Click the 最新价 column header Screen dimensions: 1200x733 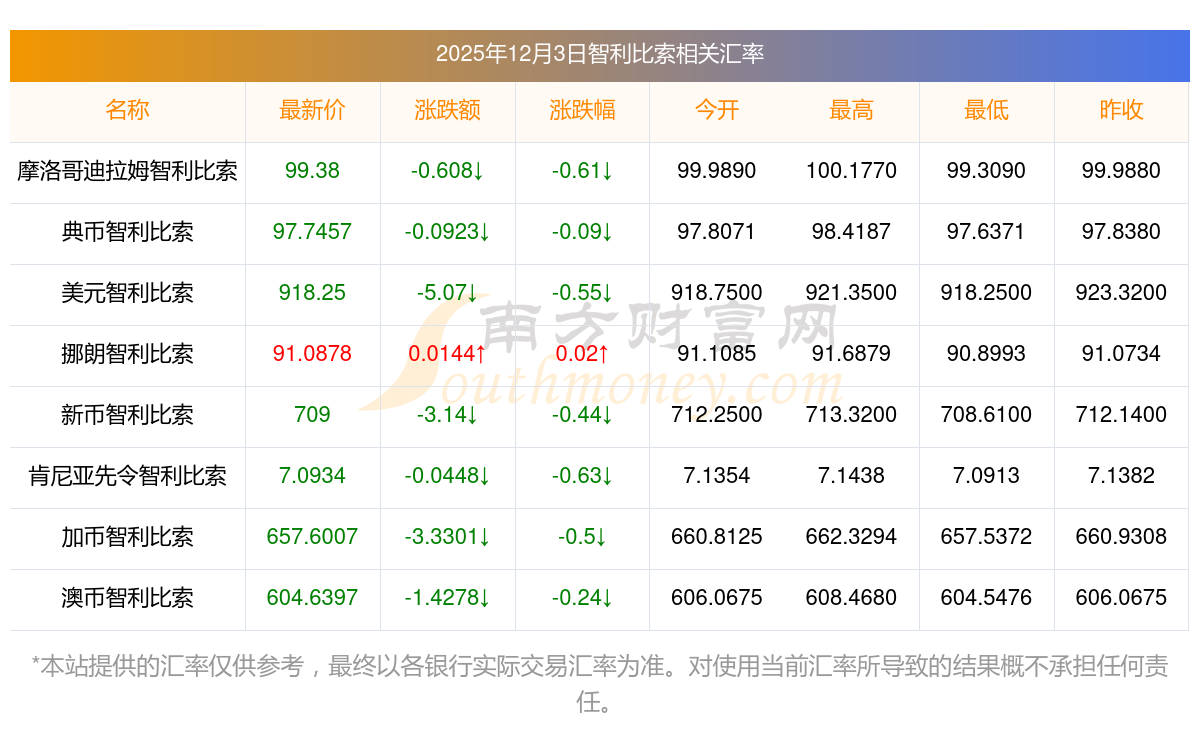click(x=312, y=110)
